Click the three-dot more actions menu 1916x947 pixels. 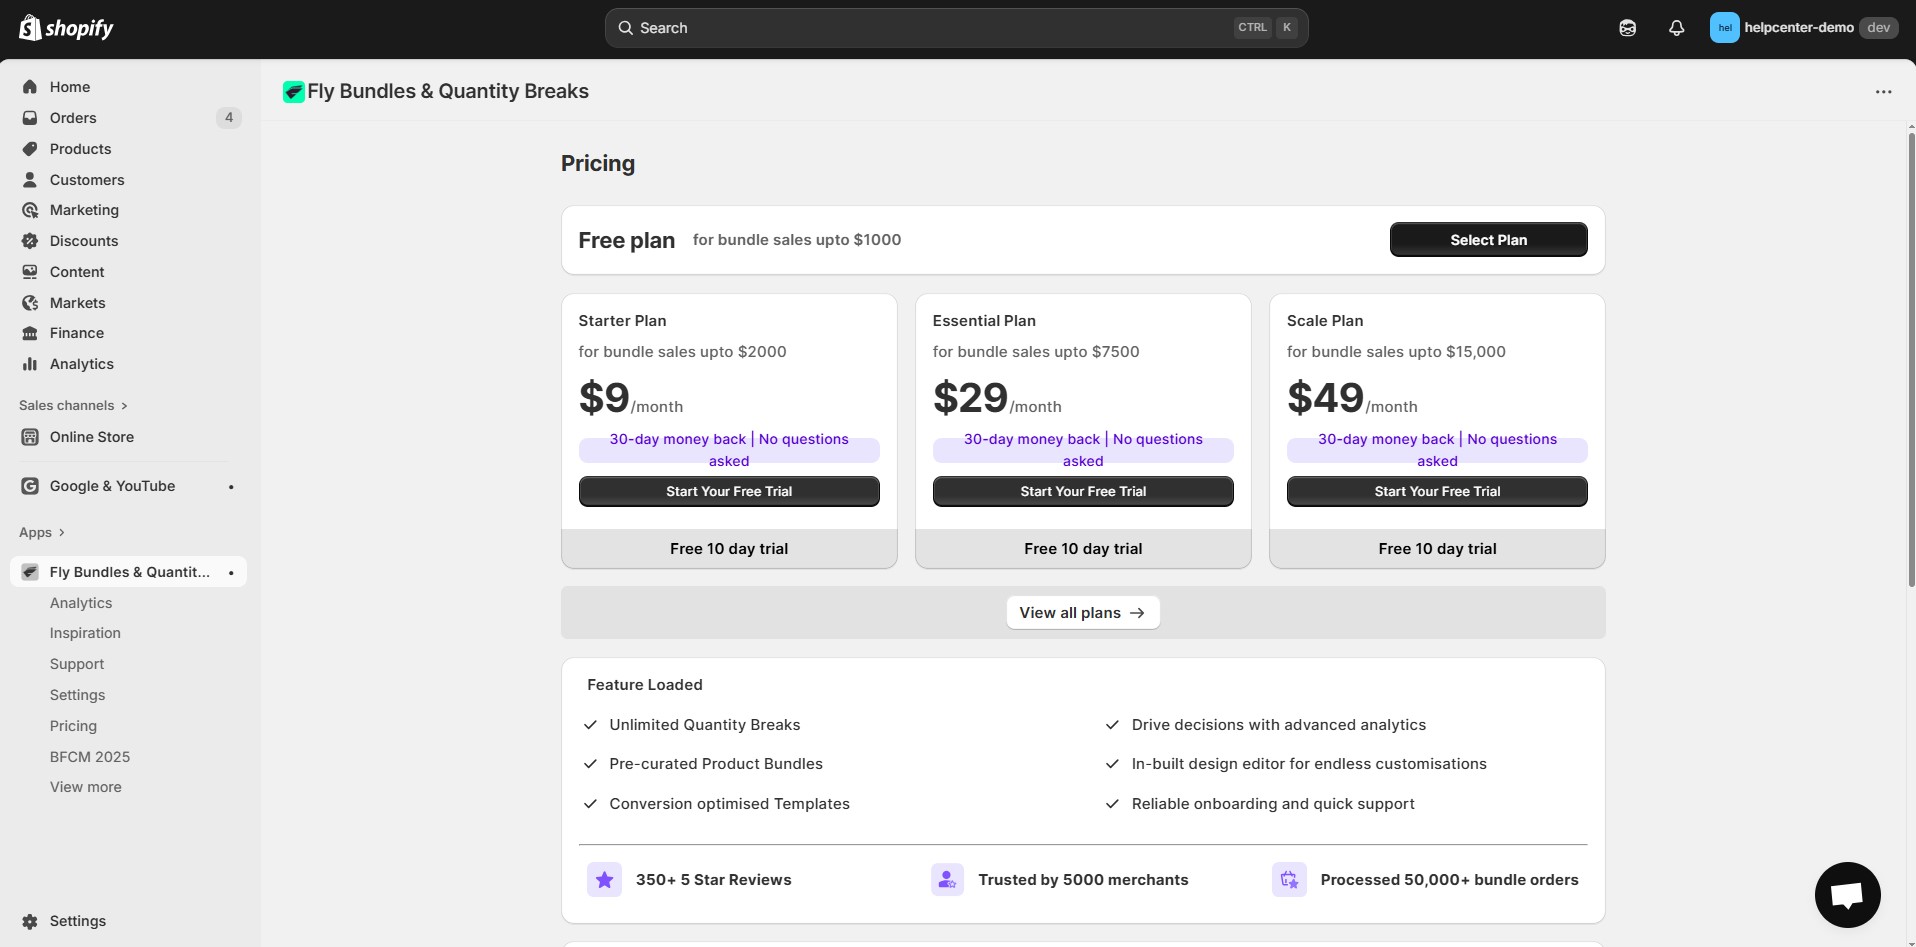coord(1883,92)
